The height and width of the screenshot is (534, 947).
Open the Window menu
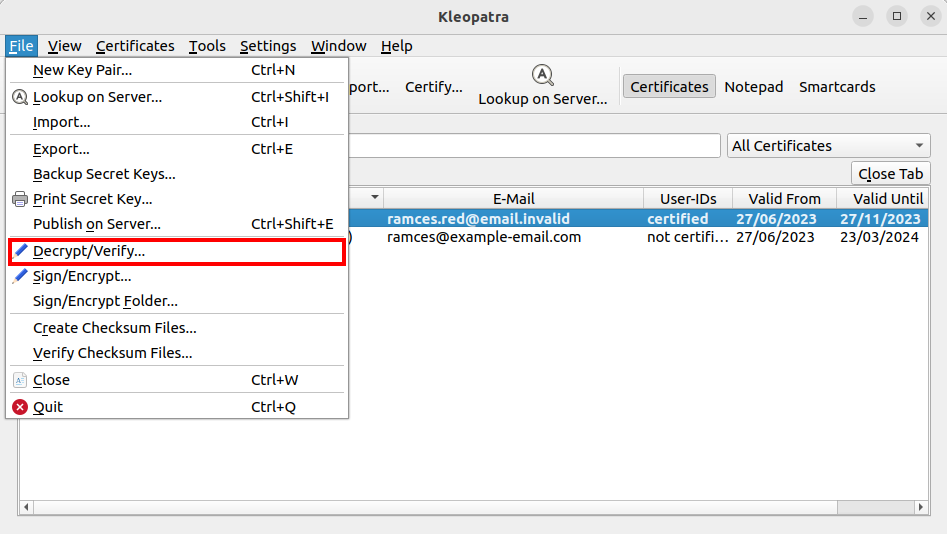pyautogui.click(x=339, y=46)
